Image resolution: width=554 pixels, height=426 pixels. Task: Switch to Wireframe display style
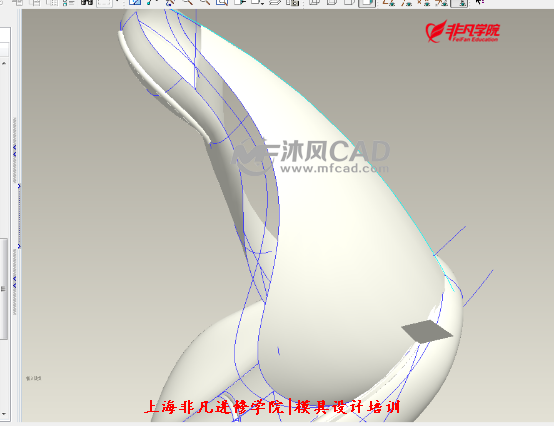point(314,2)
